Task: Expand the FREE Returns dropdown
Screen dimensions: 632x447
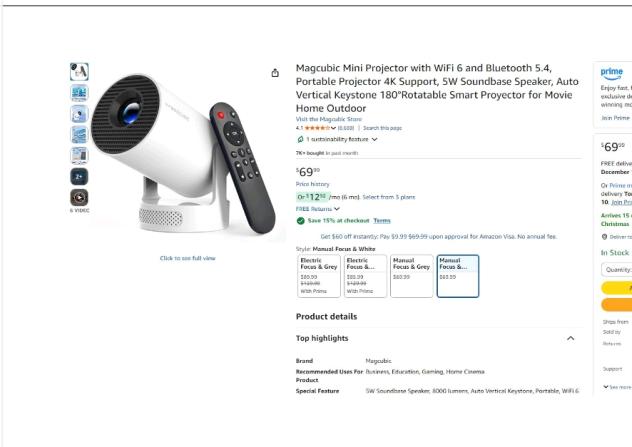Action: 337,209
